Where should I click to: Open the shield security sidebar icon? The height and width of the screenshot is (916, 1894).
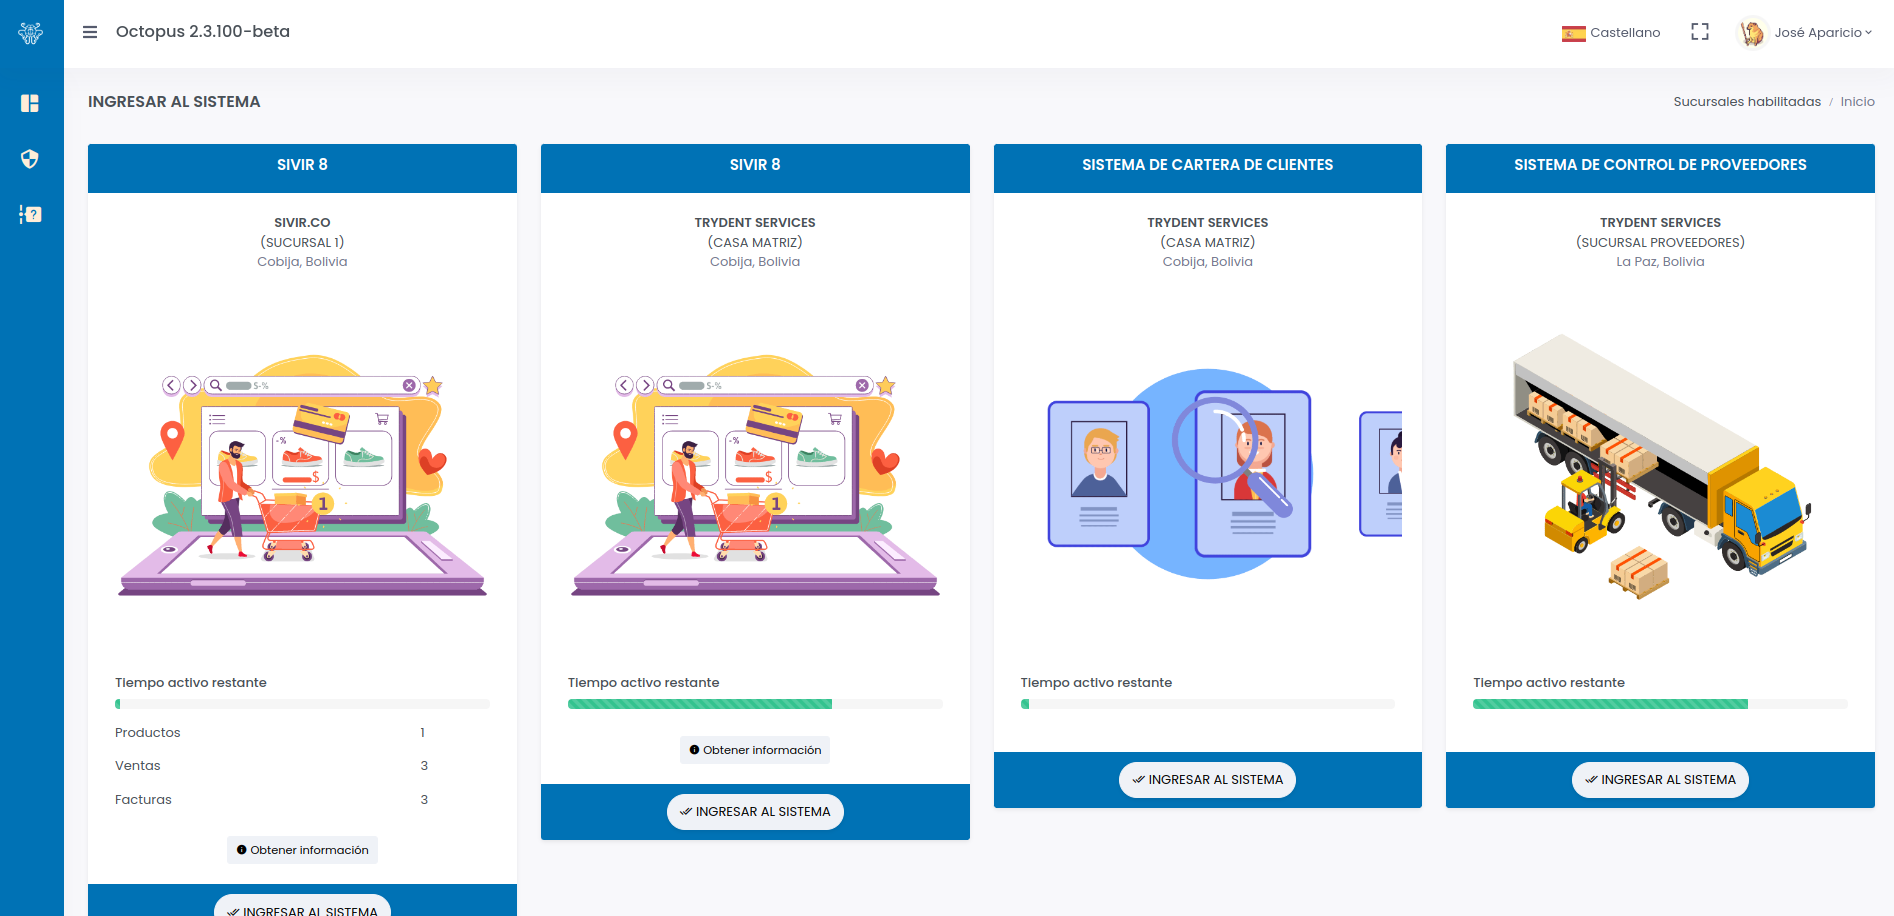tap(30, 159)
